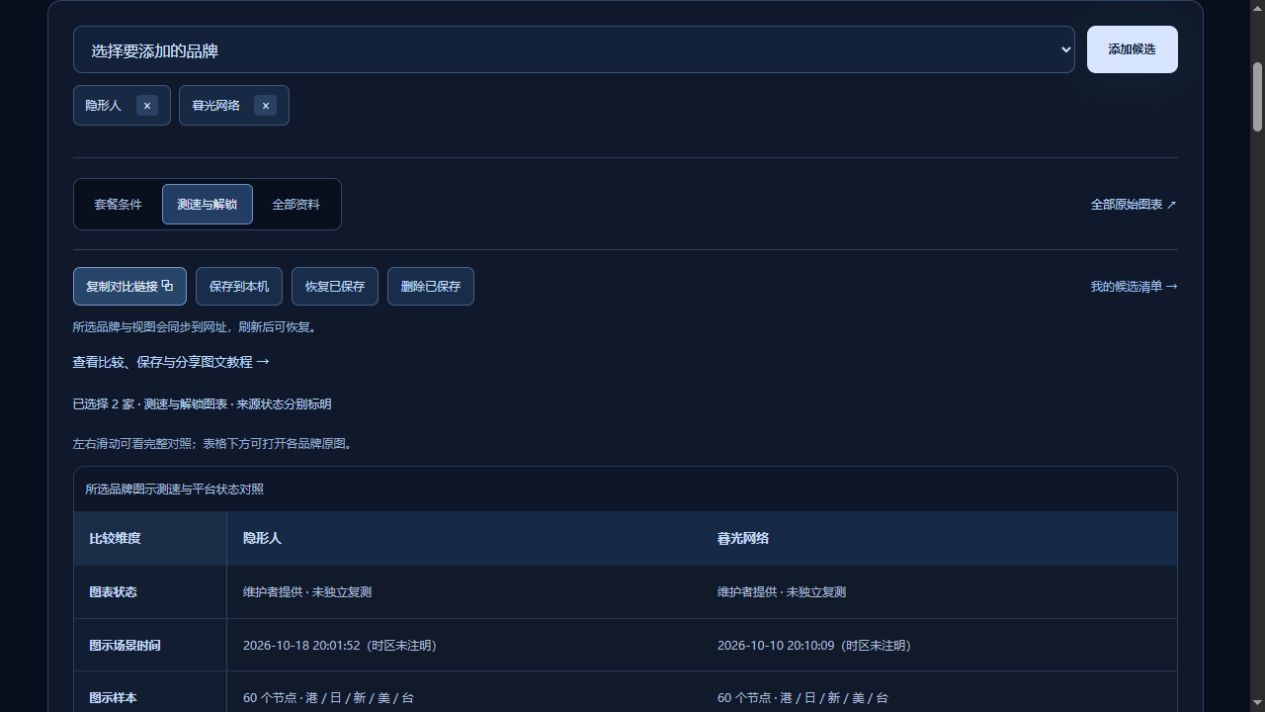Open 我的候选清单 link
This screenshot has height=712, width=1265.
(x=1134, y=287)
